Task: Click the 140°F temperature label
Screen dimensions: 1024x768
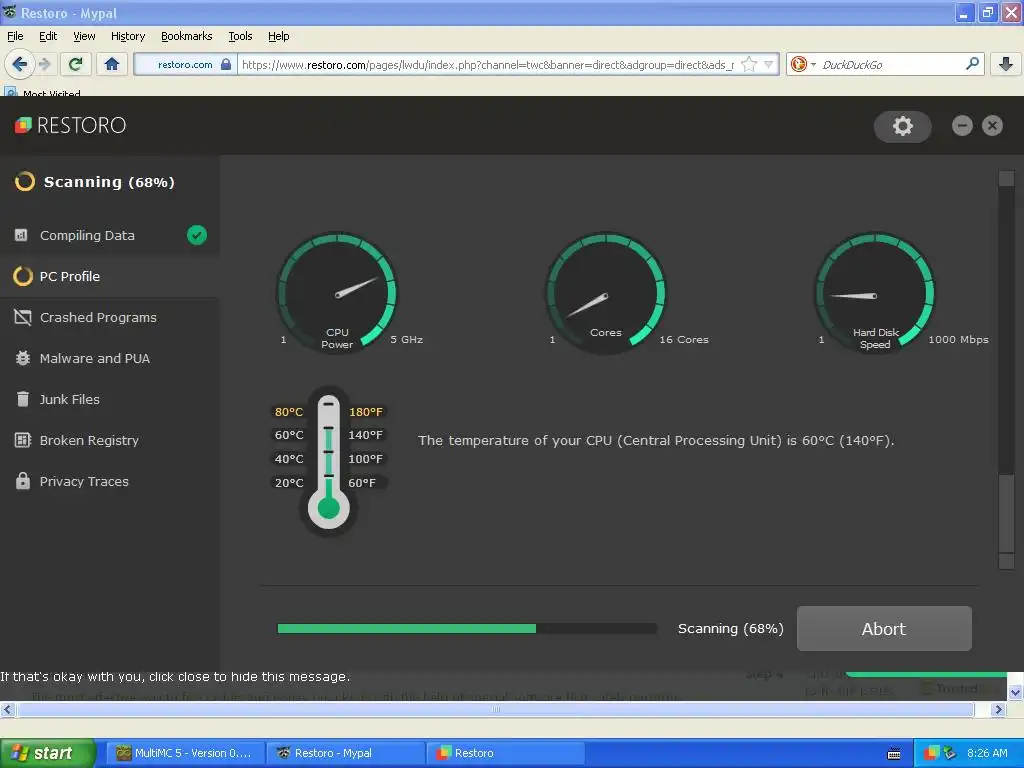Action: click(x=366, y=435)
